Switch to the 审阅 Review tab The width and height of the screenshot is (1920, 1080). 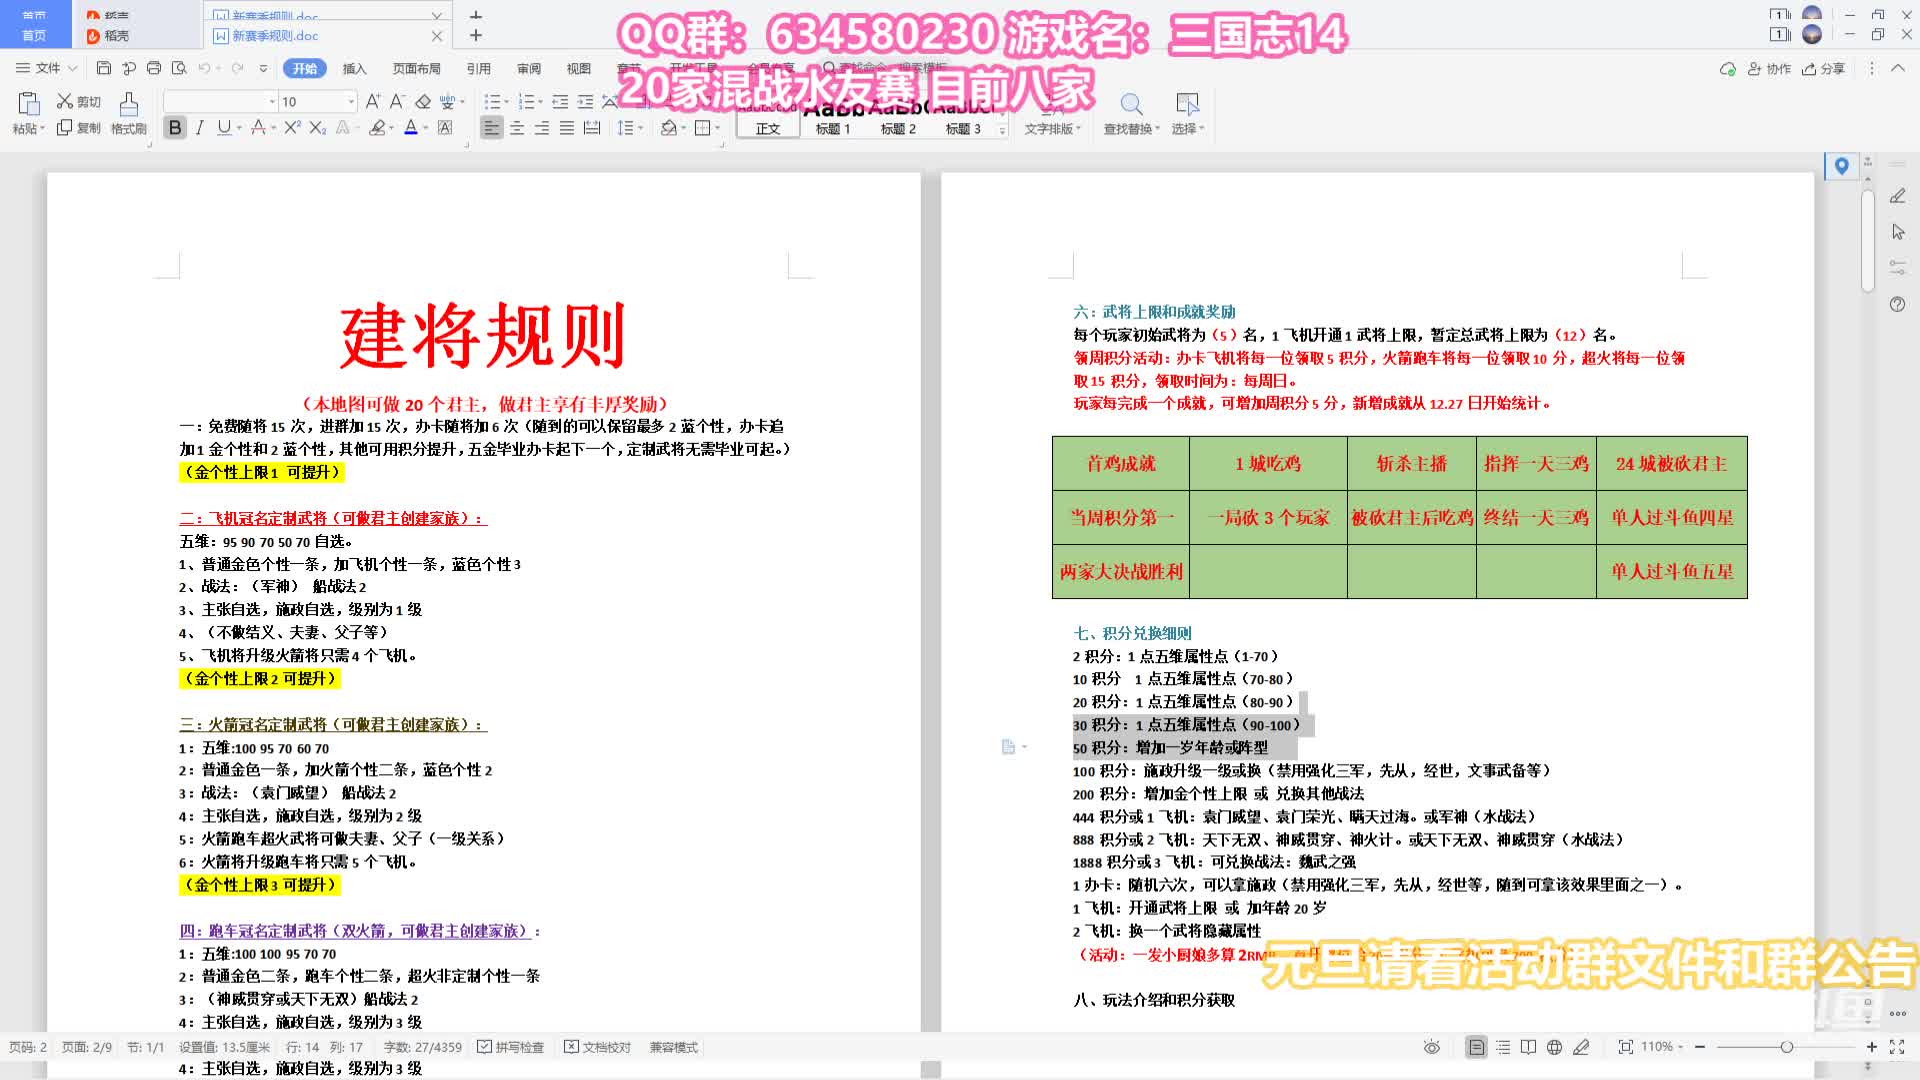tap(528, 68)
